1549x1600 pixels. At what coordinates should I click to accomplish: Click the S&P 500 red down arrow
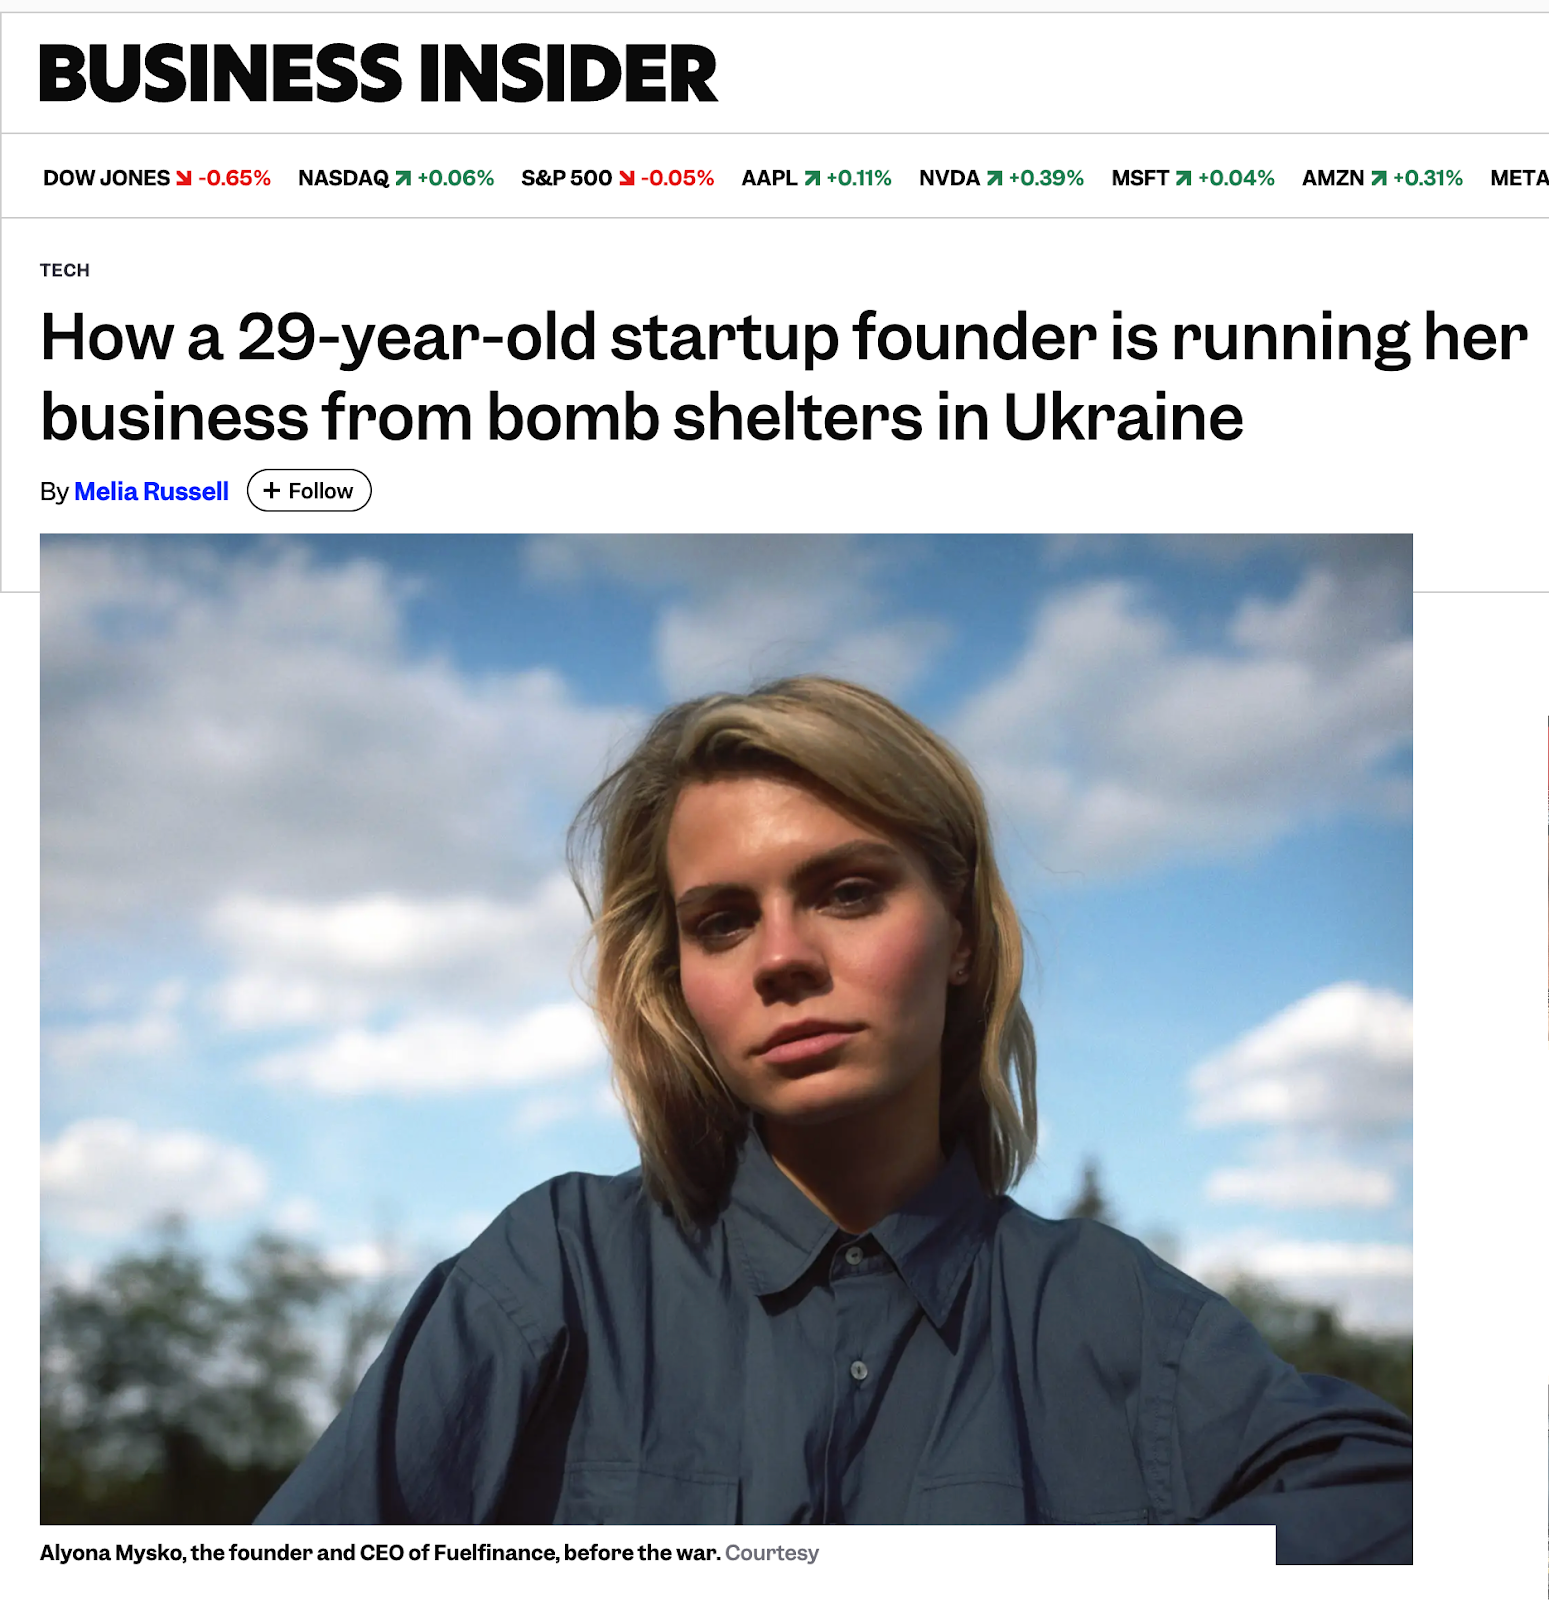coord(627,178)
